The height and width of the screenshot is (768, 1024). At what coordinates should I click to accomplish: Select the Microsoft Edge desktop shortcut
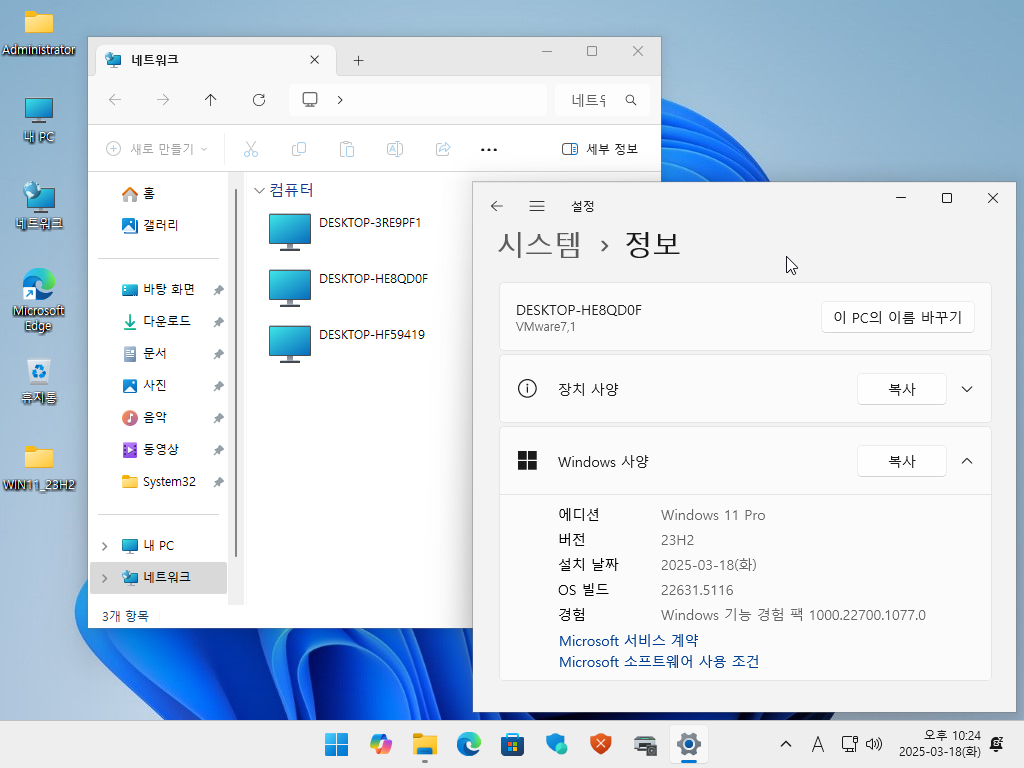(x=39, y=300)
